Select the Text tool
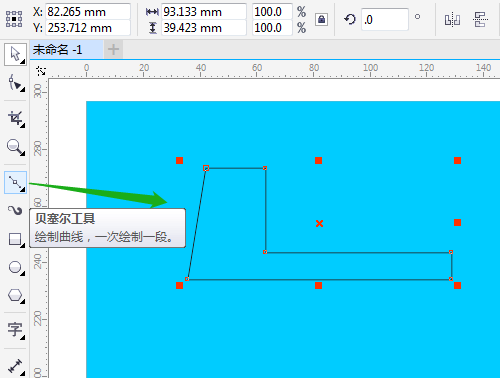The height and width of the screenshot is (378, 500). click(16, 330)
